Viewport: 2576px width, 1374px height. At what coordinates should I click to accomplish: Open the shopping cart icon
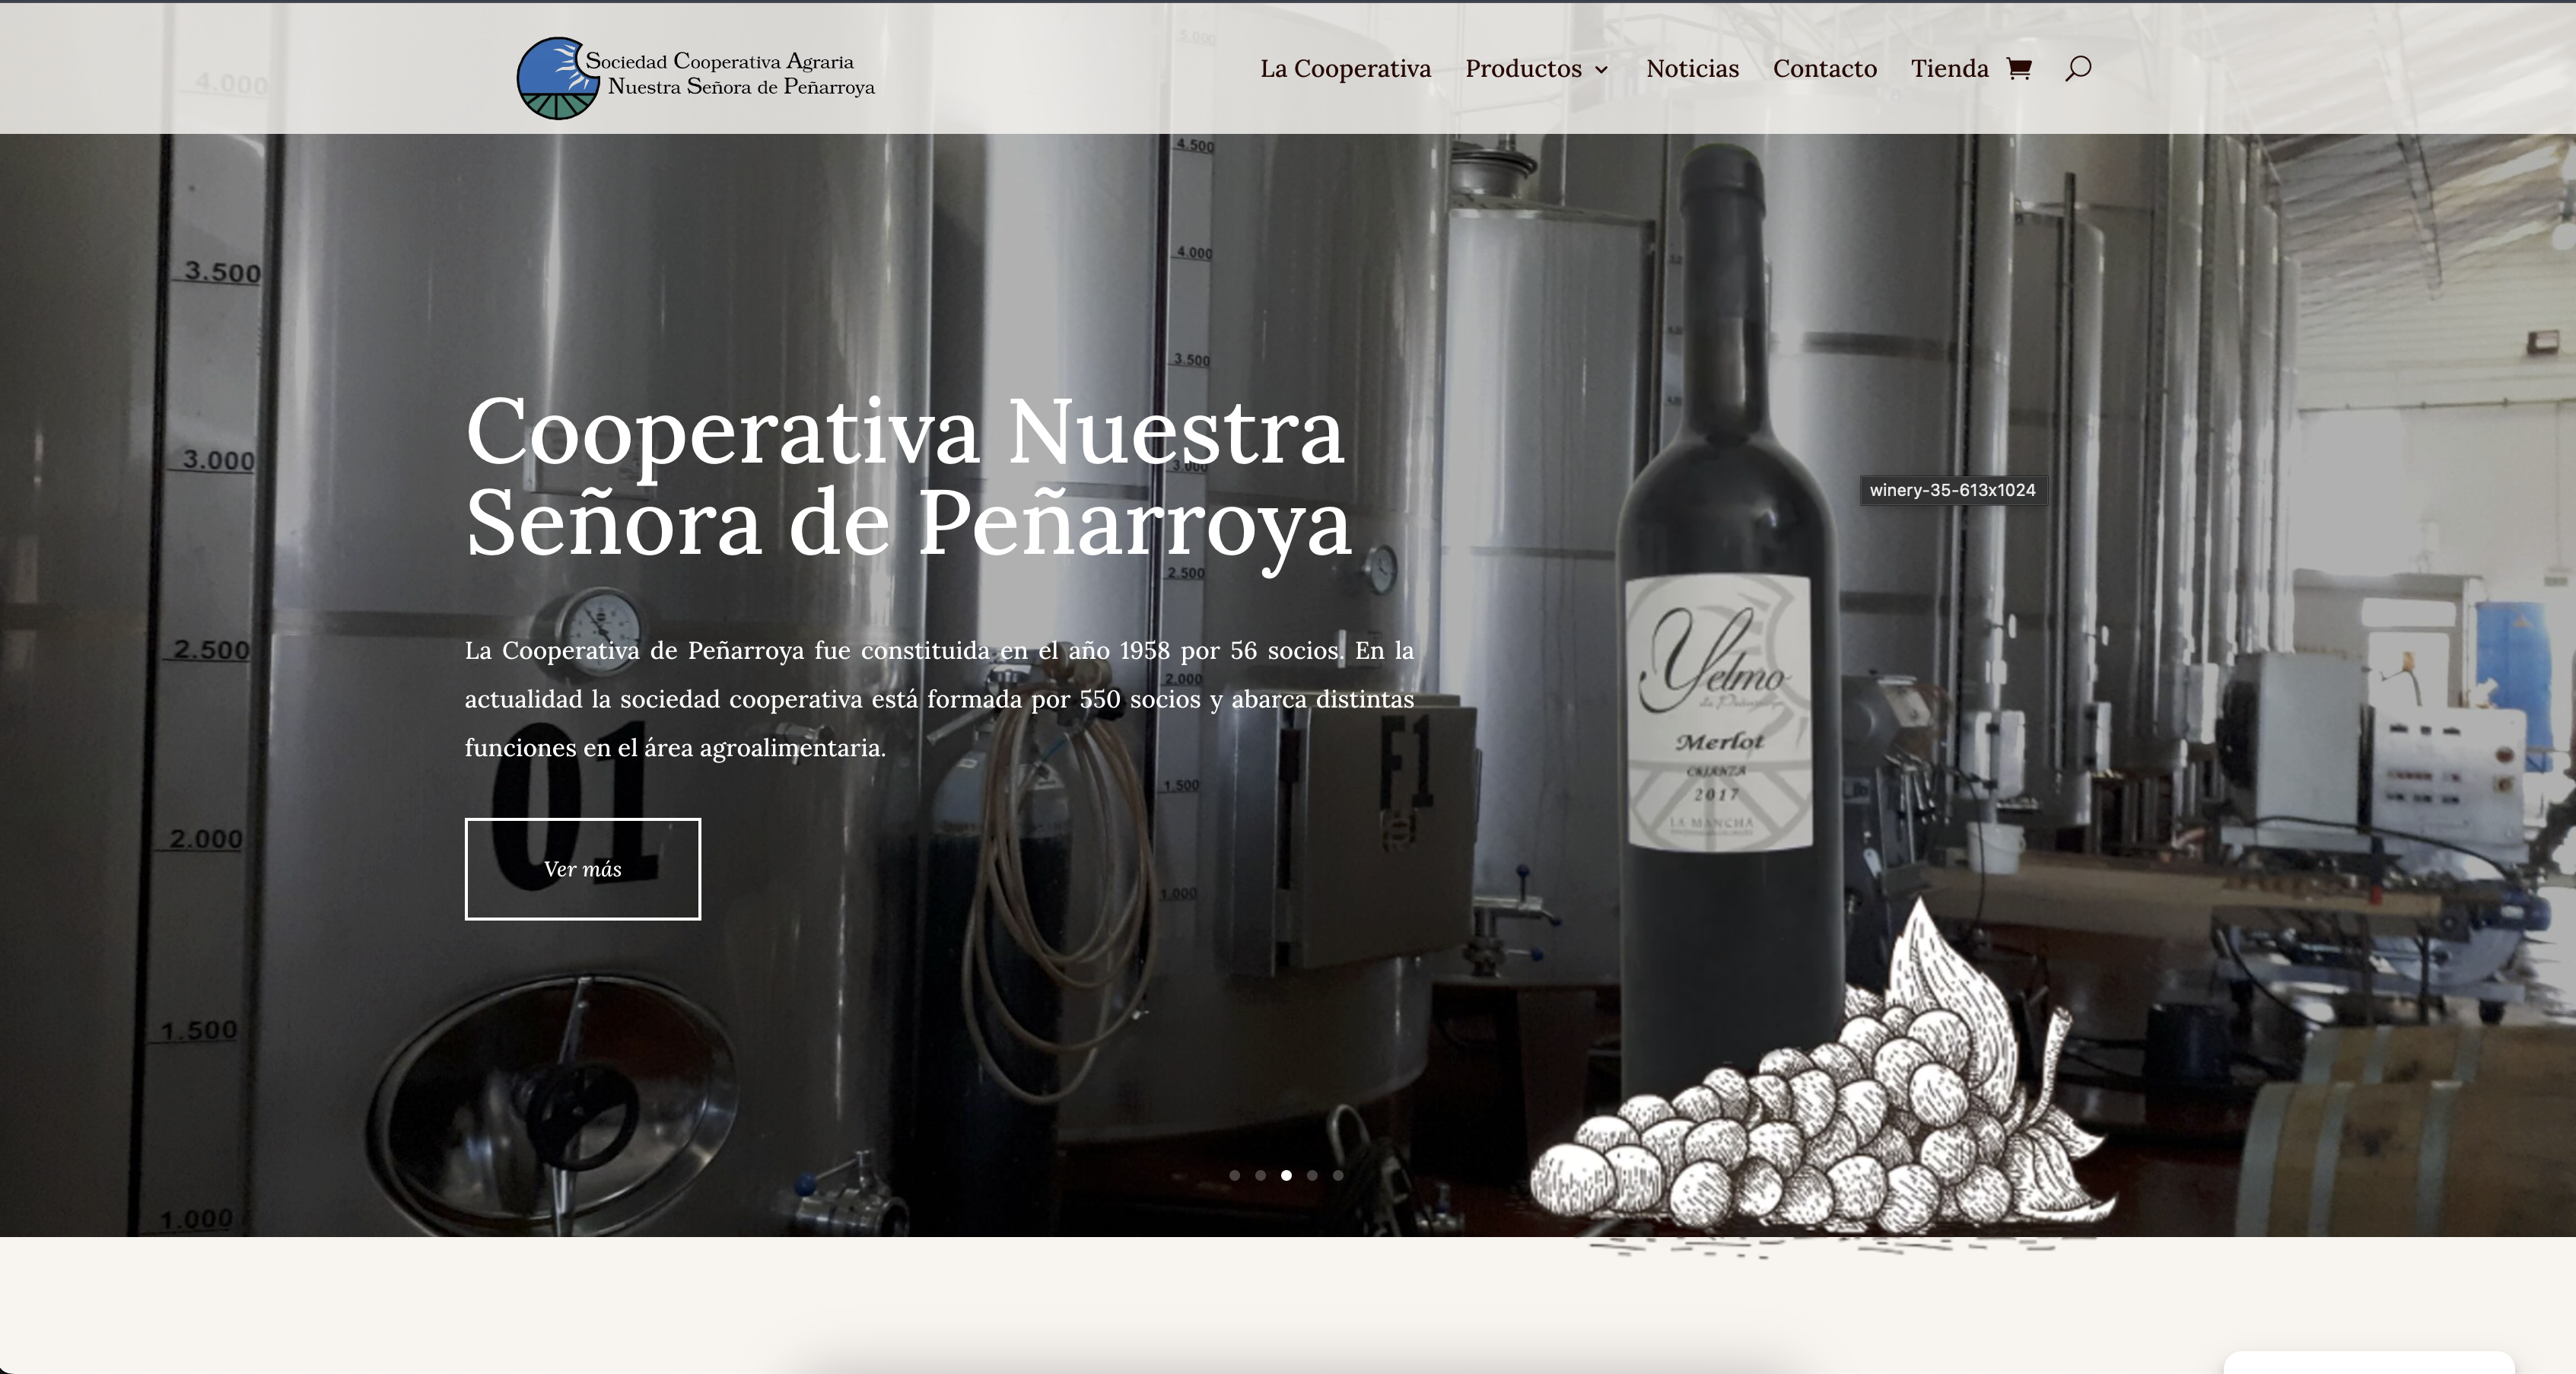point(2018,69)
